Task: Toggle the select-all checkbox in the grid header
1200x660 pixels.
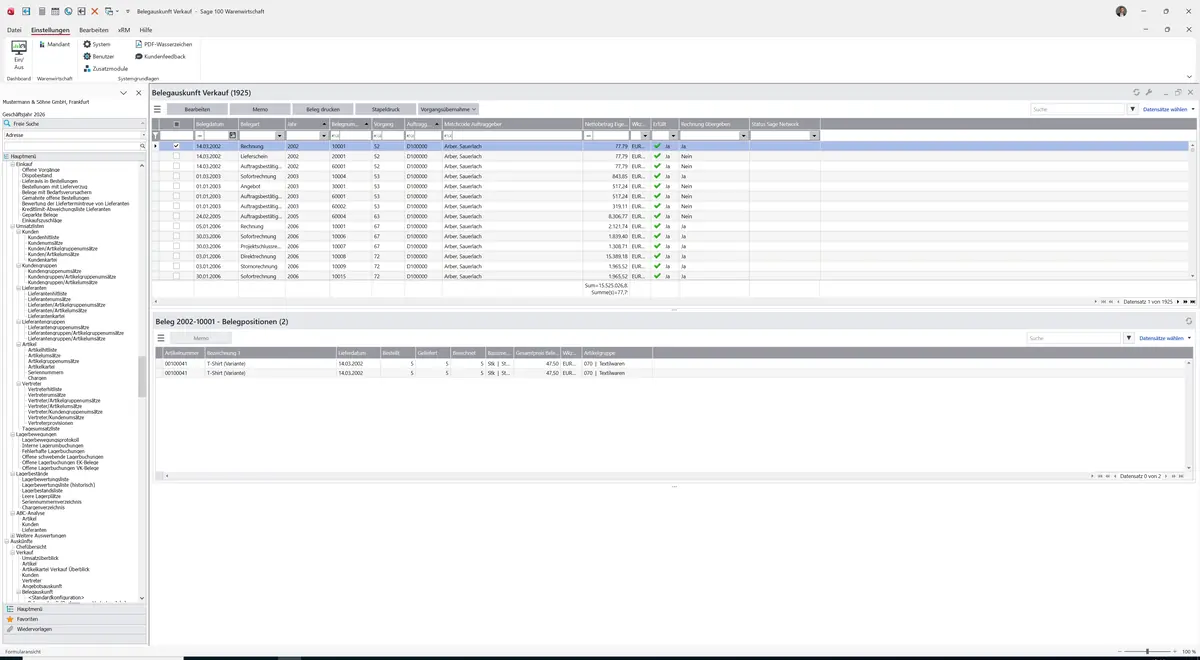Action: tap(177, 124)
